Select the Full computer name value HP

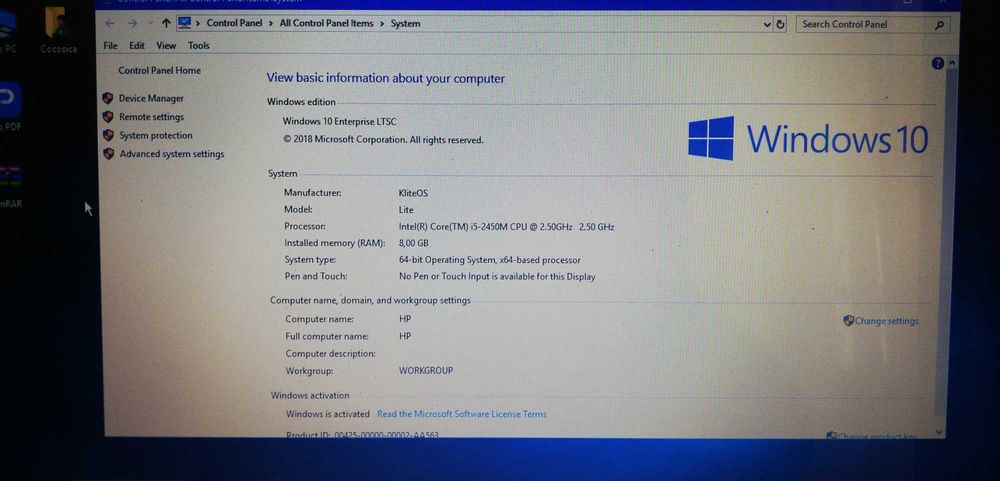[x=405, y=336]
